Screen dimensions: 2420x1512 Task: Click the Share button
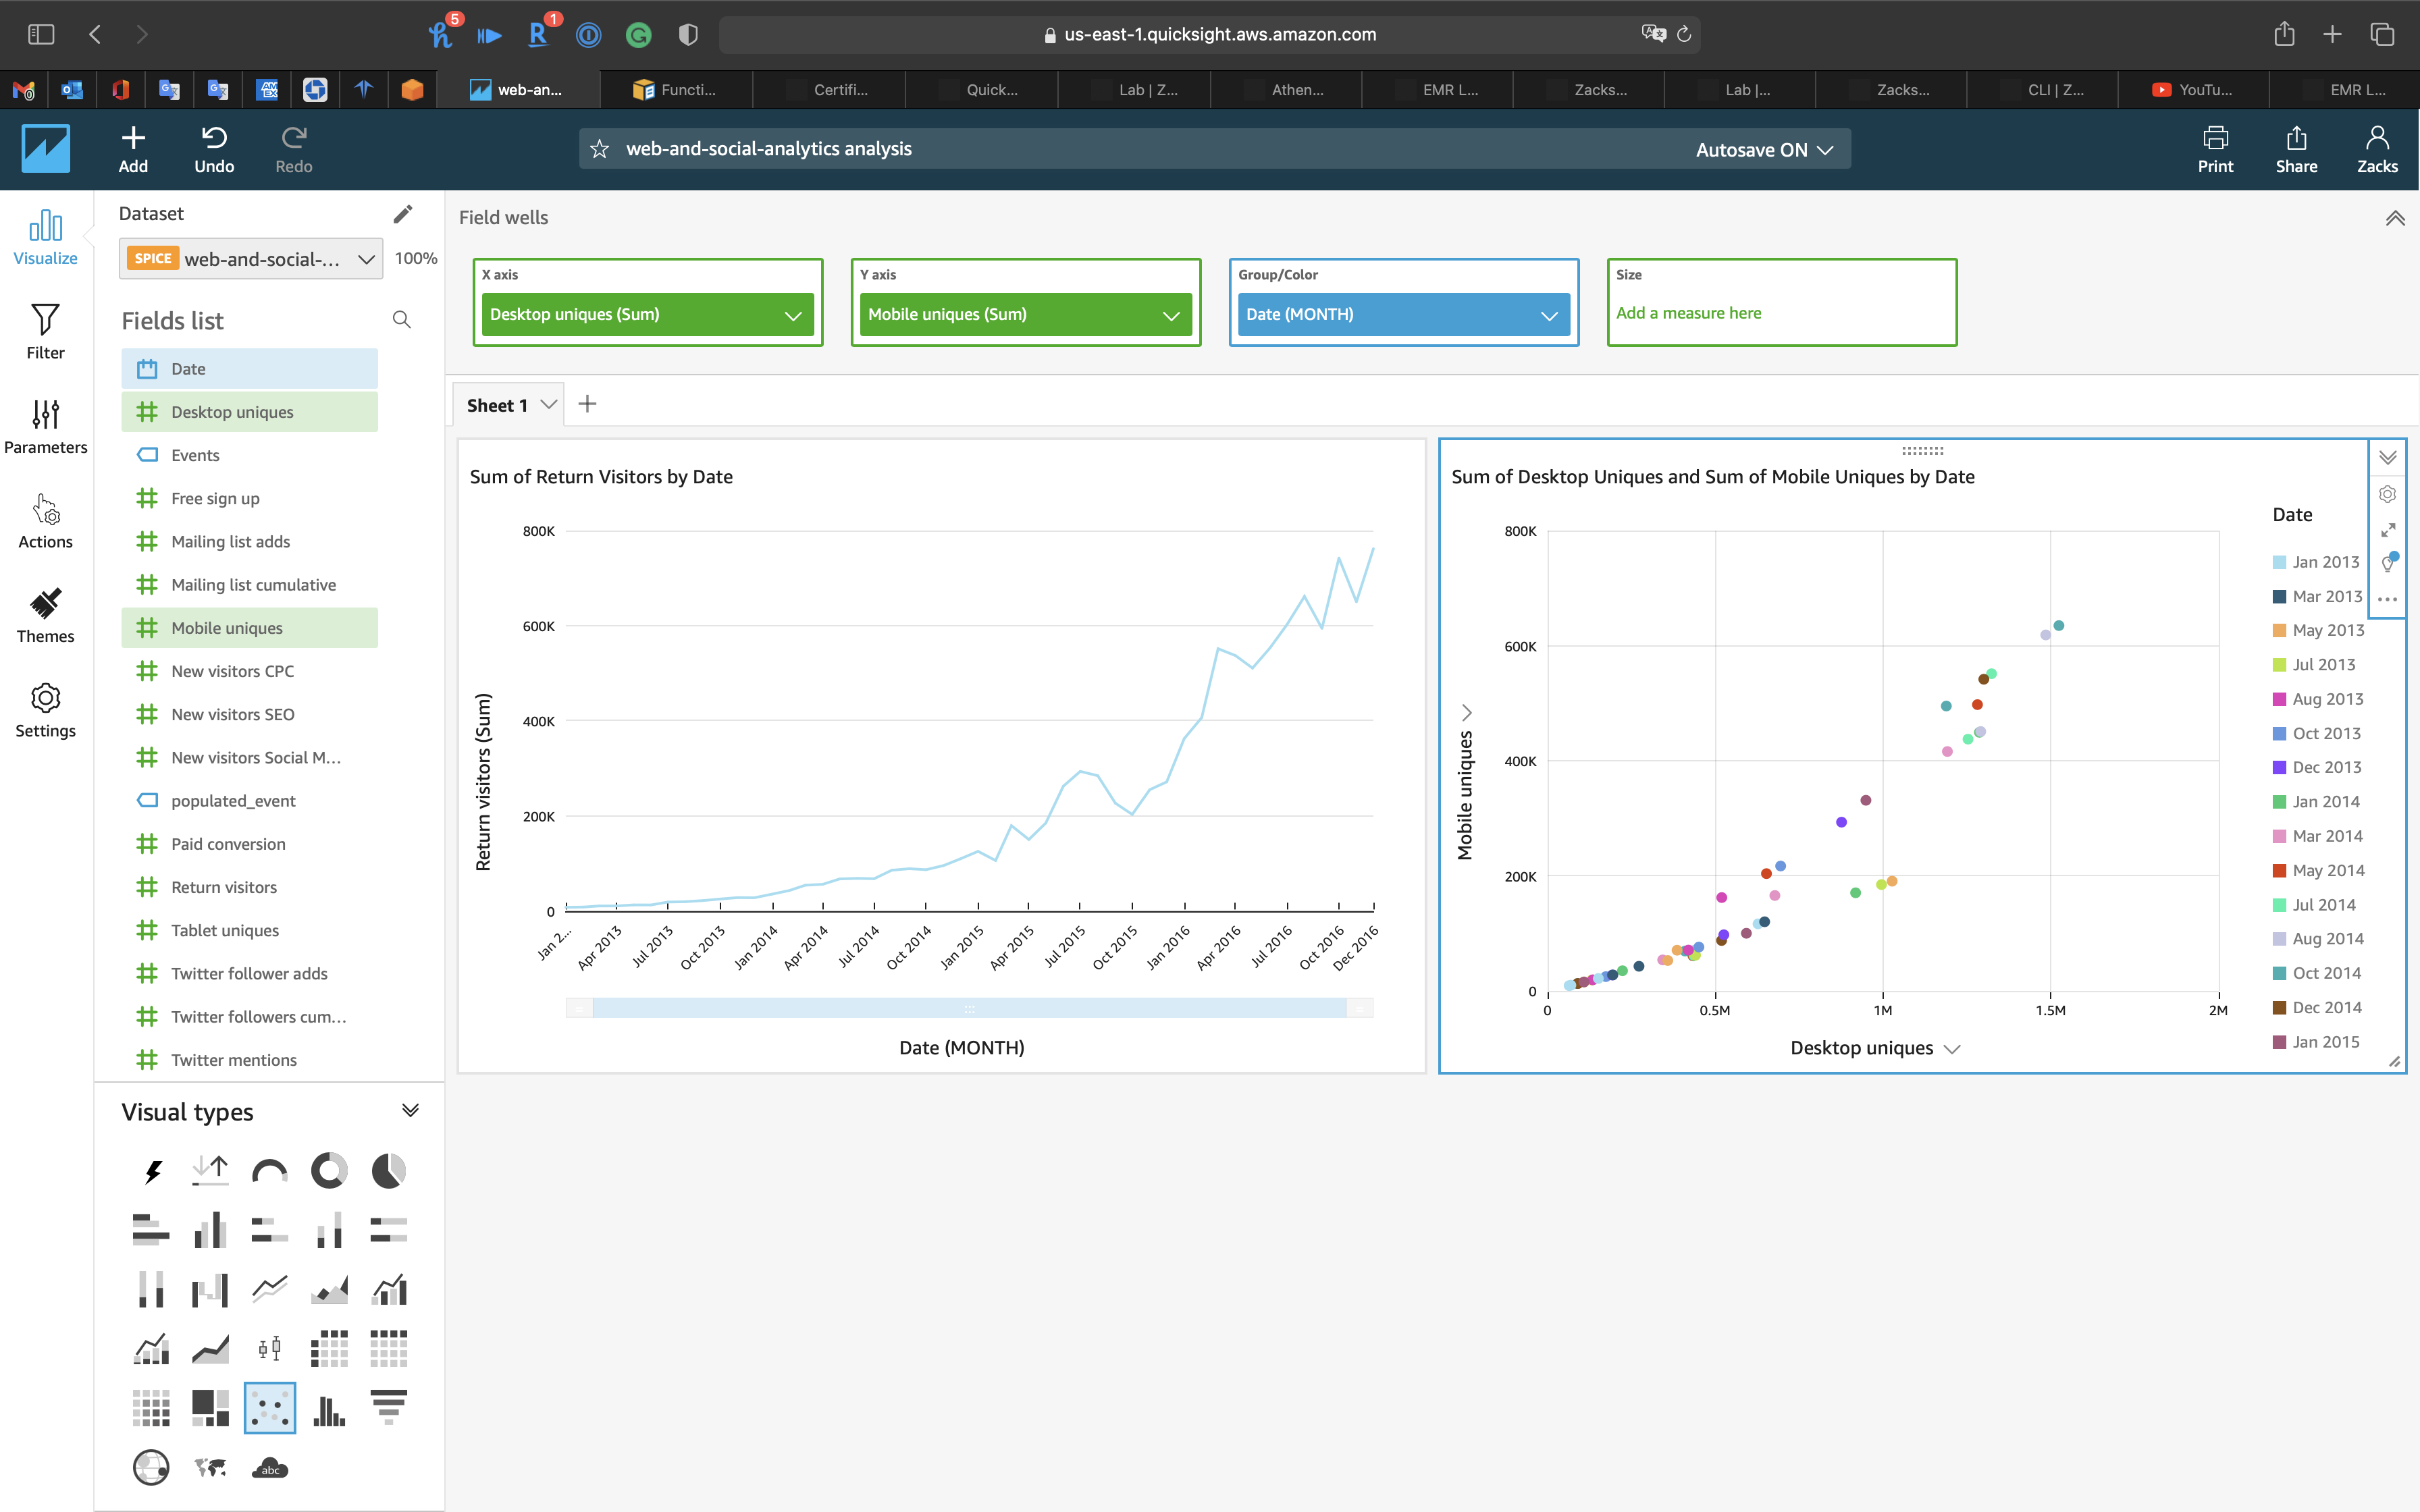[x=2296, y=149]
